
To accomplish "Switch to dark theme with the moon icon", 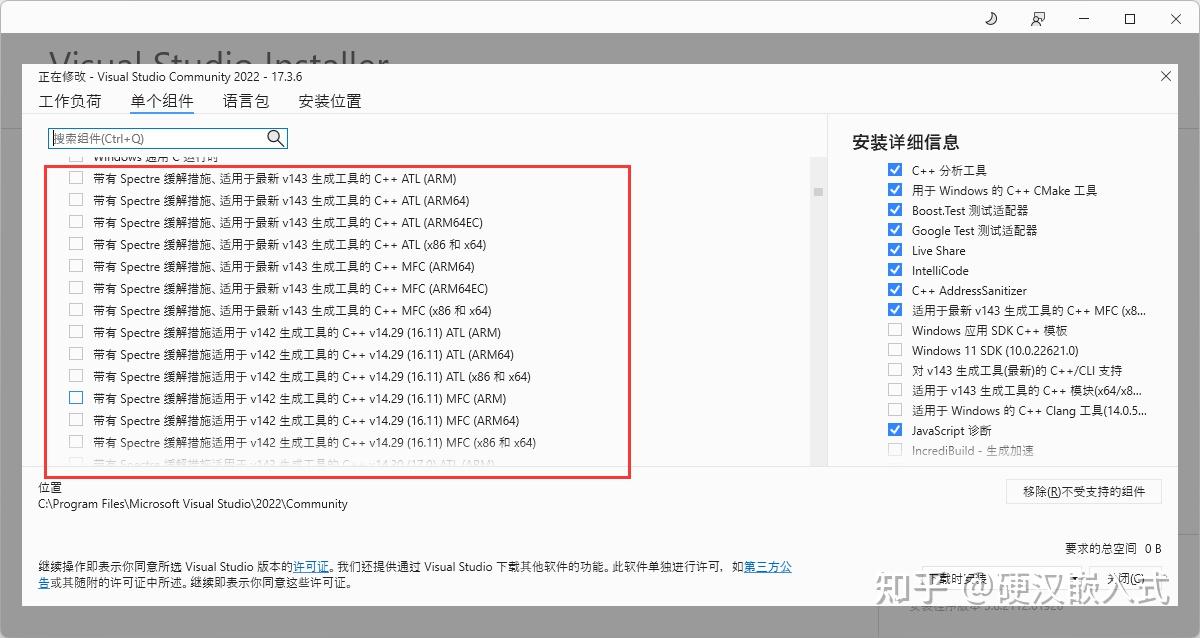I will point(990,19).
